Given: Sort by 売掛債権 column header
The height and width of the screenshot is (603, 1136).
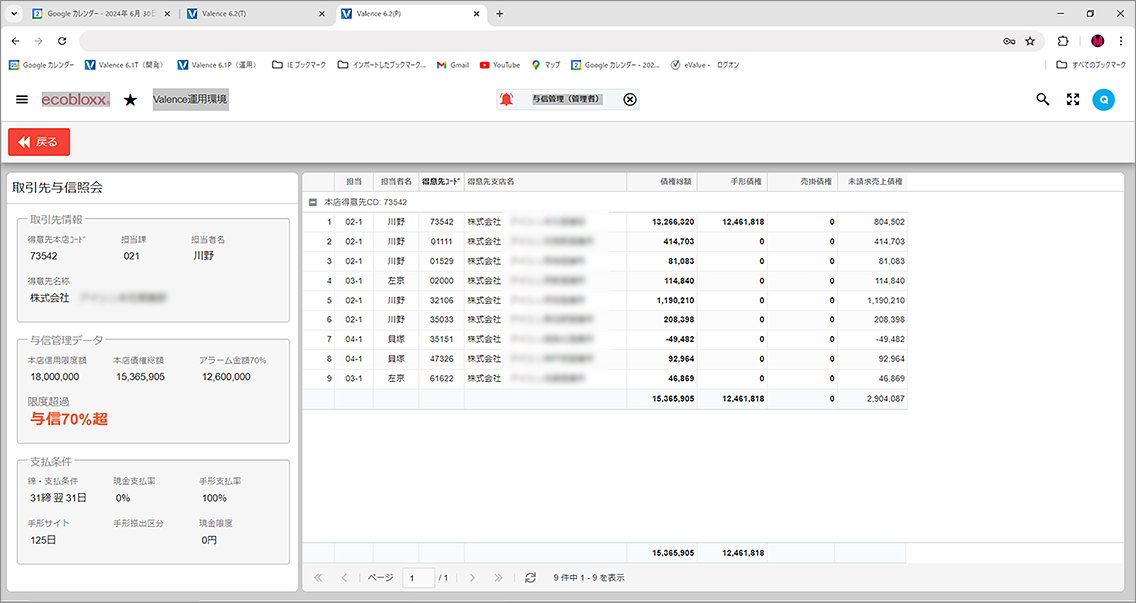Looking at the screenshot, I should pyautogui.click(x=803, y=182).
